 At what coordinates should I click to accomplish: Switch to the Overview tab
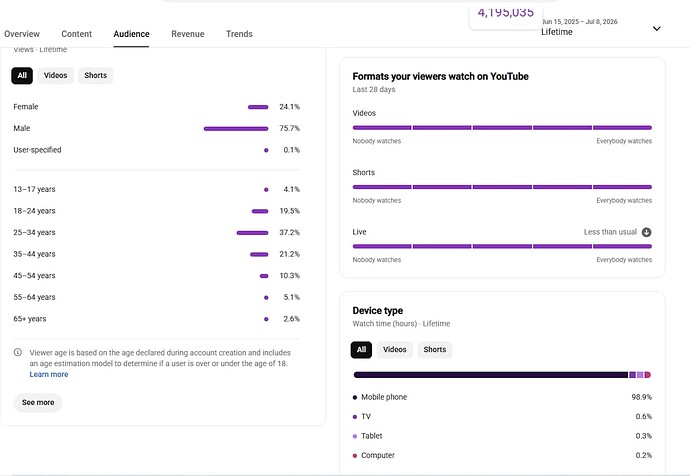tap(22, 34)
